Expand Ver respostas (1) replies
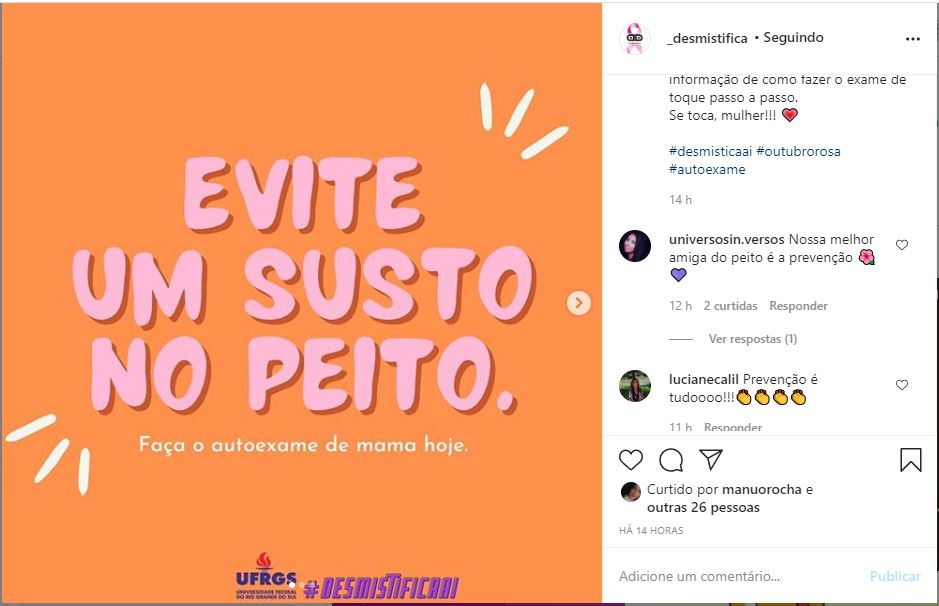The height and width of the screenshot is (606, 939). coord(753,339)
